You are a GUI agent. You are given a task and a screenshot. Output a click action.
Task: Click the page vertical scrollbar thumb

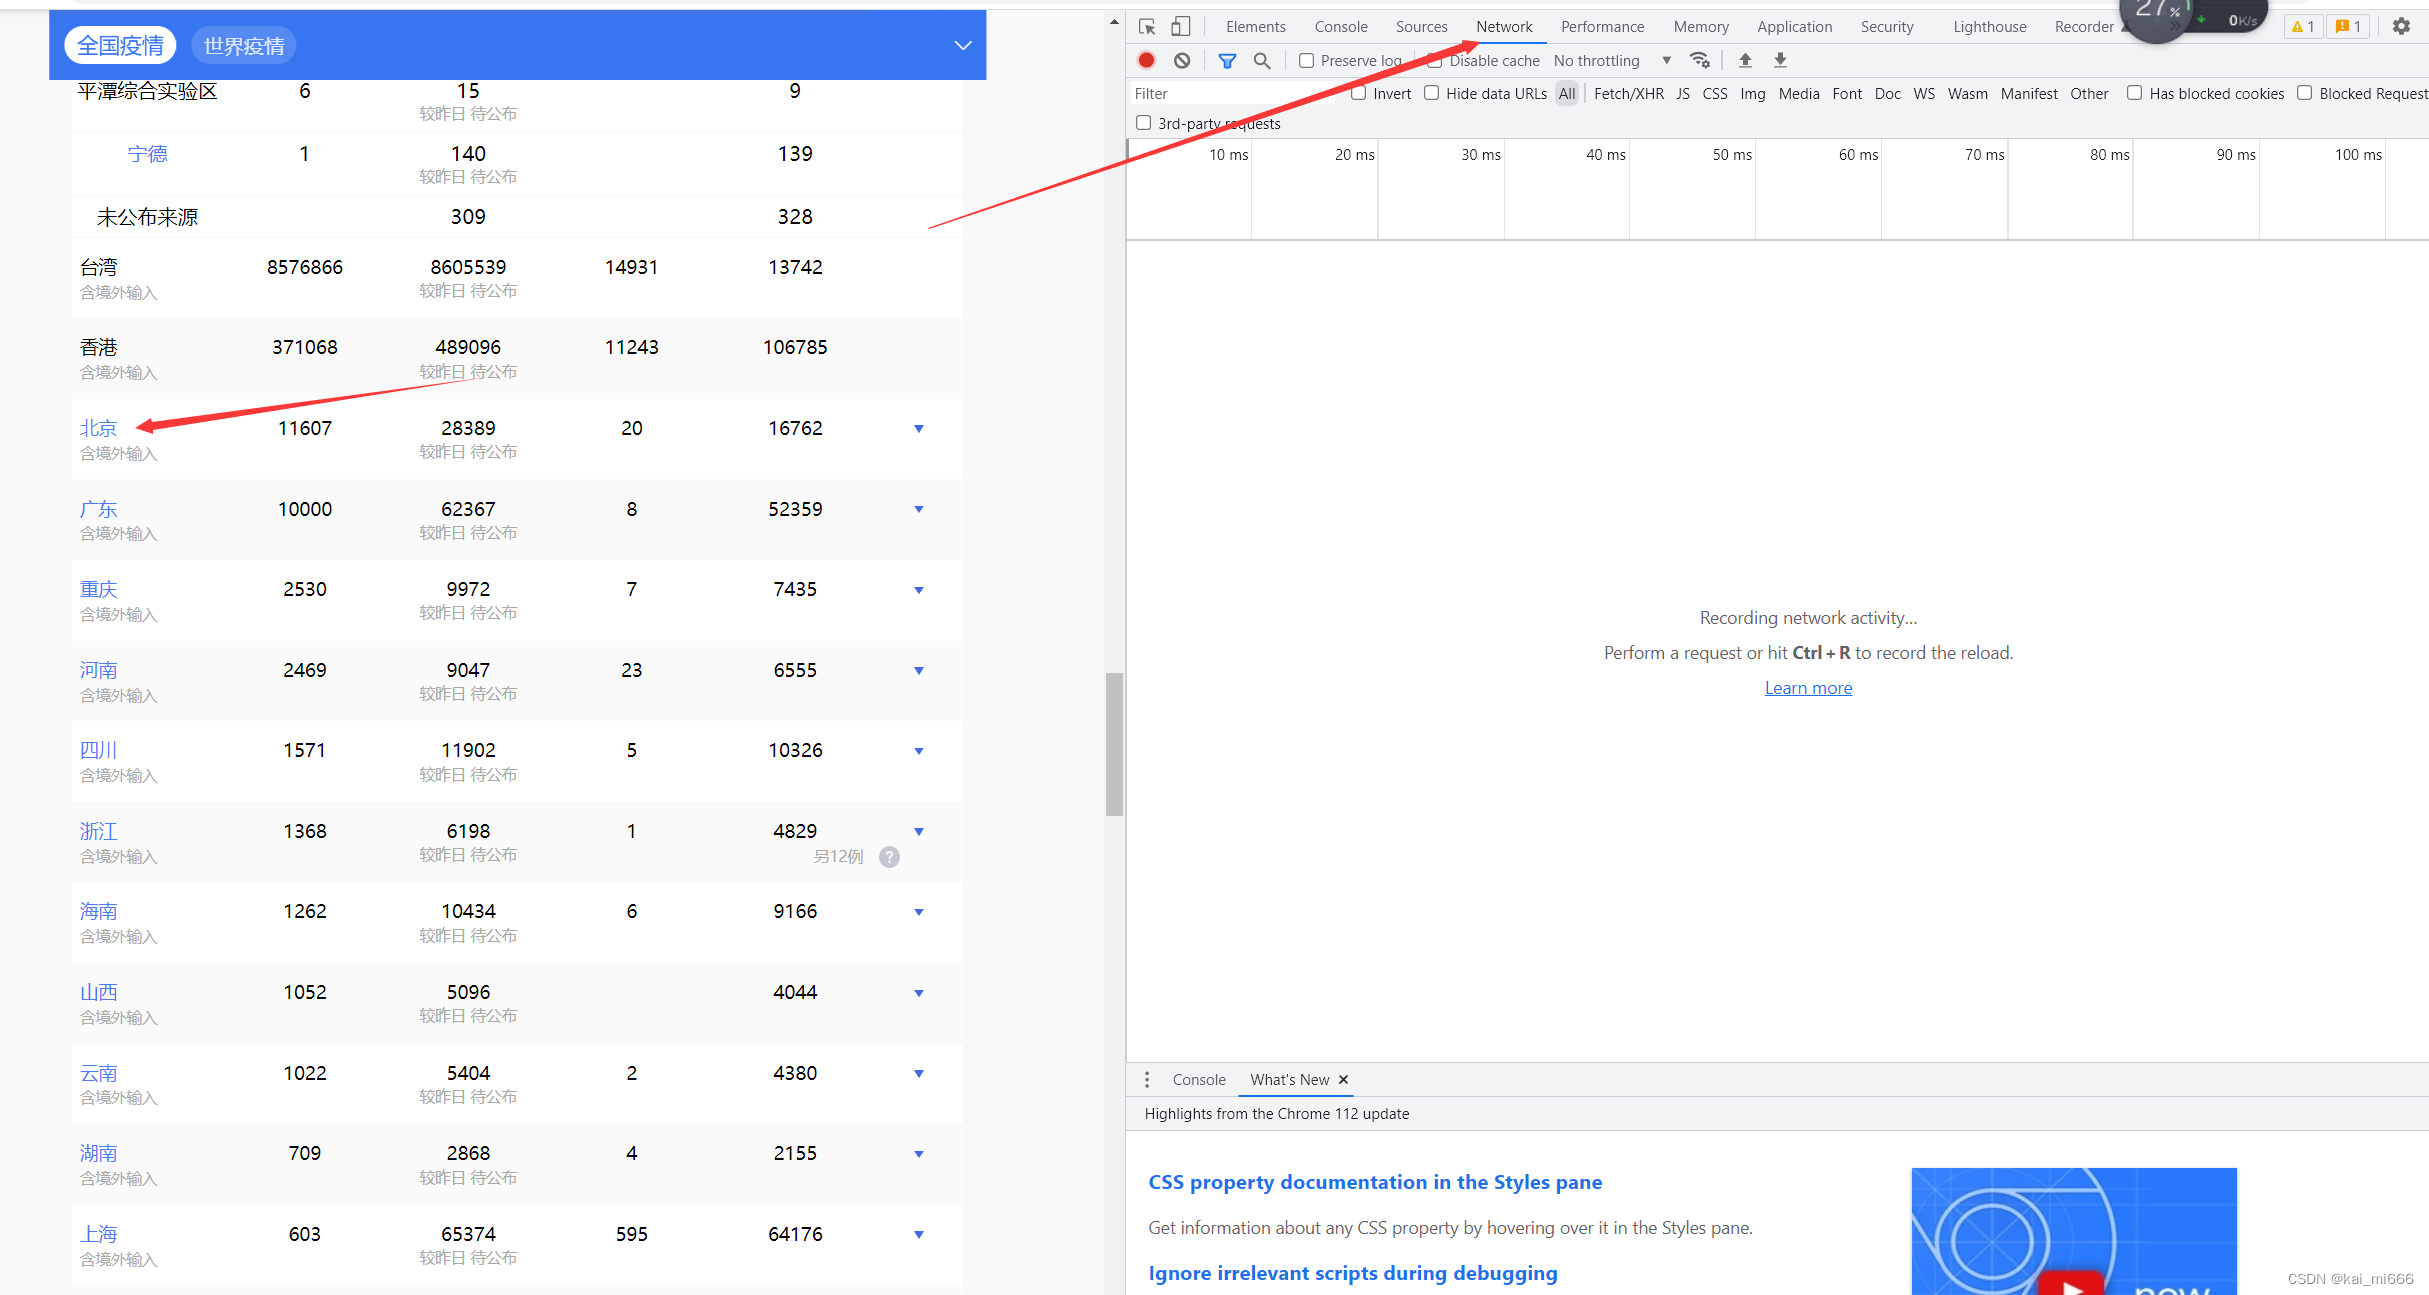[1114, 745]
